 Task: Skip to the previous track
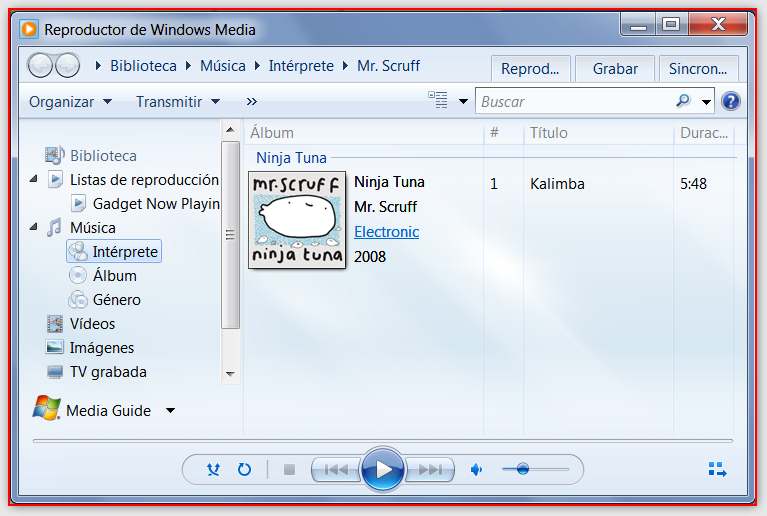pyautogui.click(x=336, y=470)
